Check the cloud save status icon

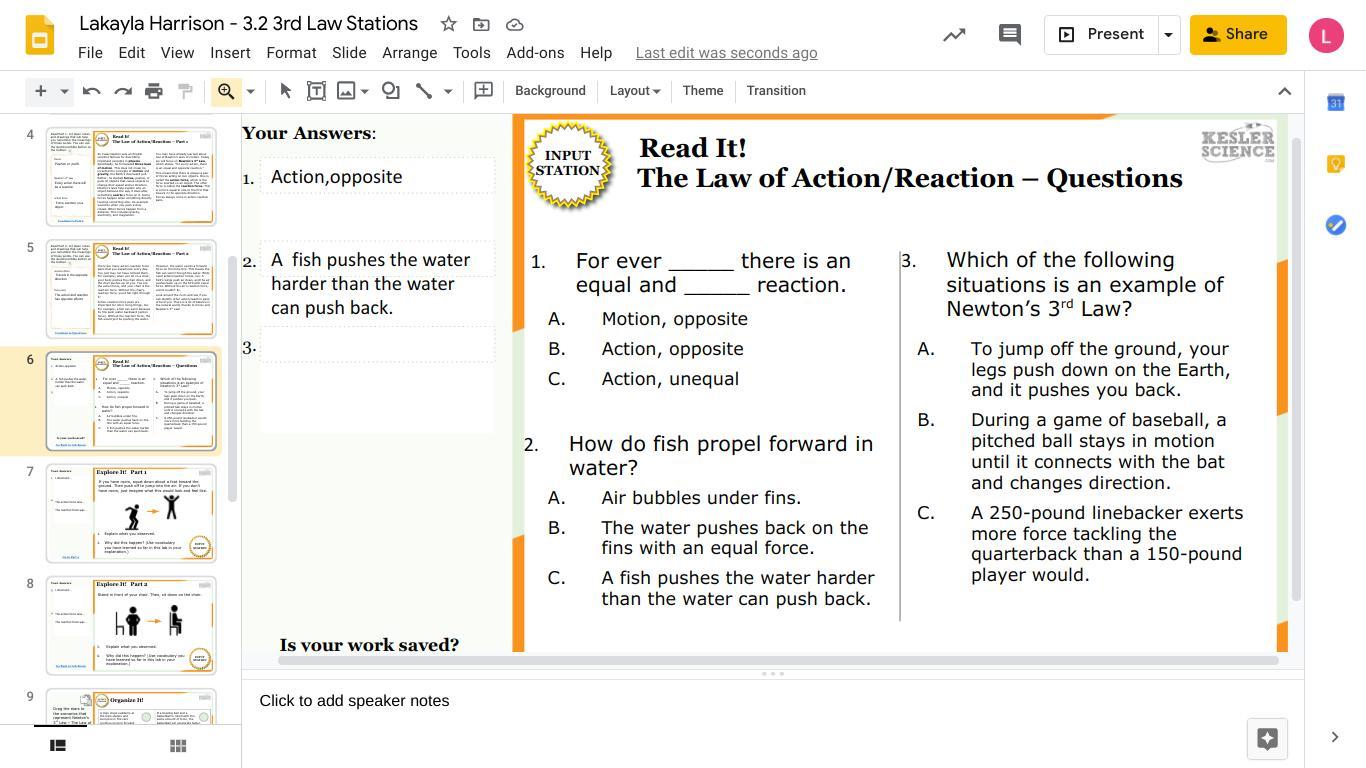(515, 24)
